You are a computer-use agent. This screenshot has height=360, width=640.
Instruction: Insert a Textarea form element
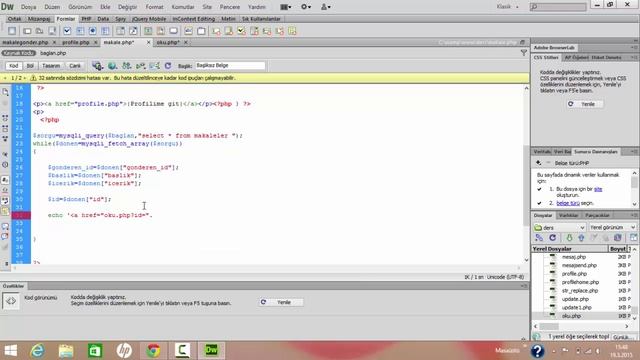(52, 31)
